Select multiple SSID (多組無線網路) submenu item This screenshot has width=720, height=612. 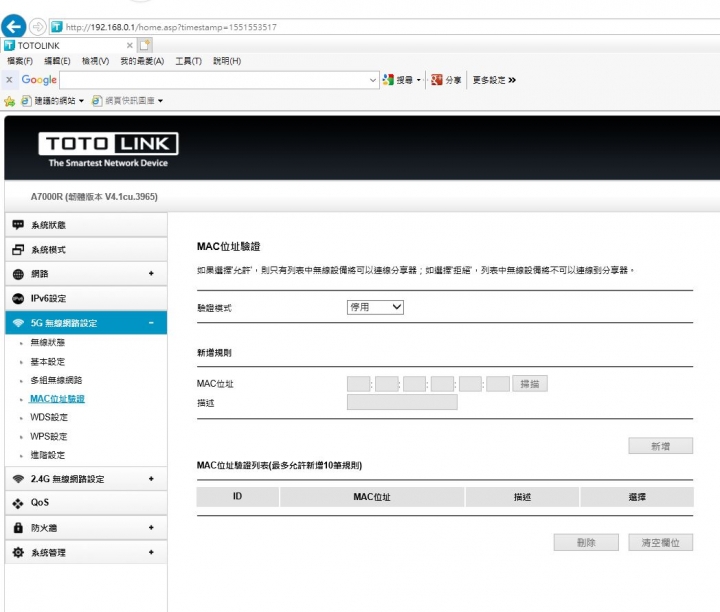pyautogui.click(x=56, y=380)
